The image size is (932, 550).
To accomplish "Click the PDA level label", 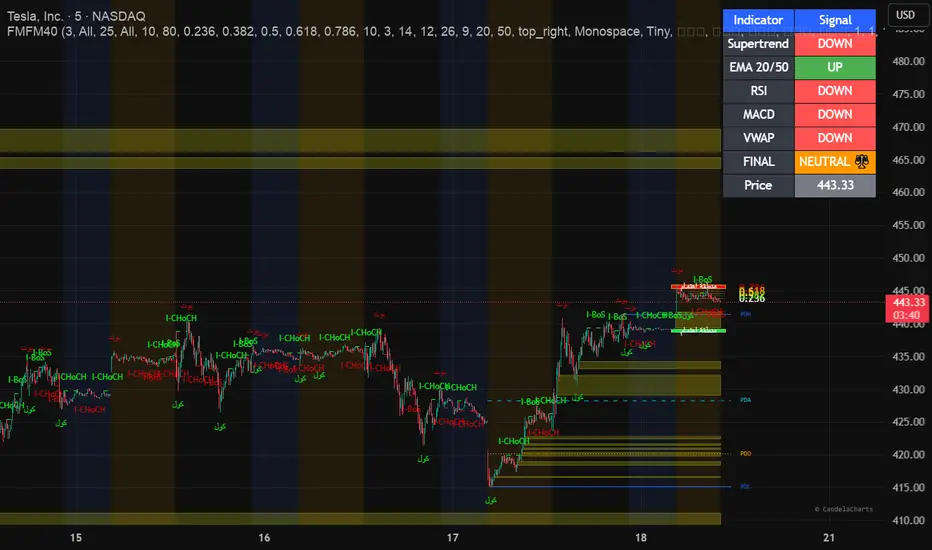I will point(745,400).
